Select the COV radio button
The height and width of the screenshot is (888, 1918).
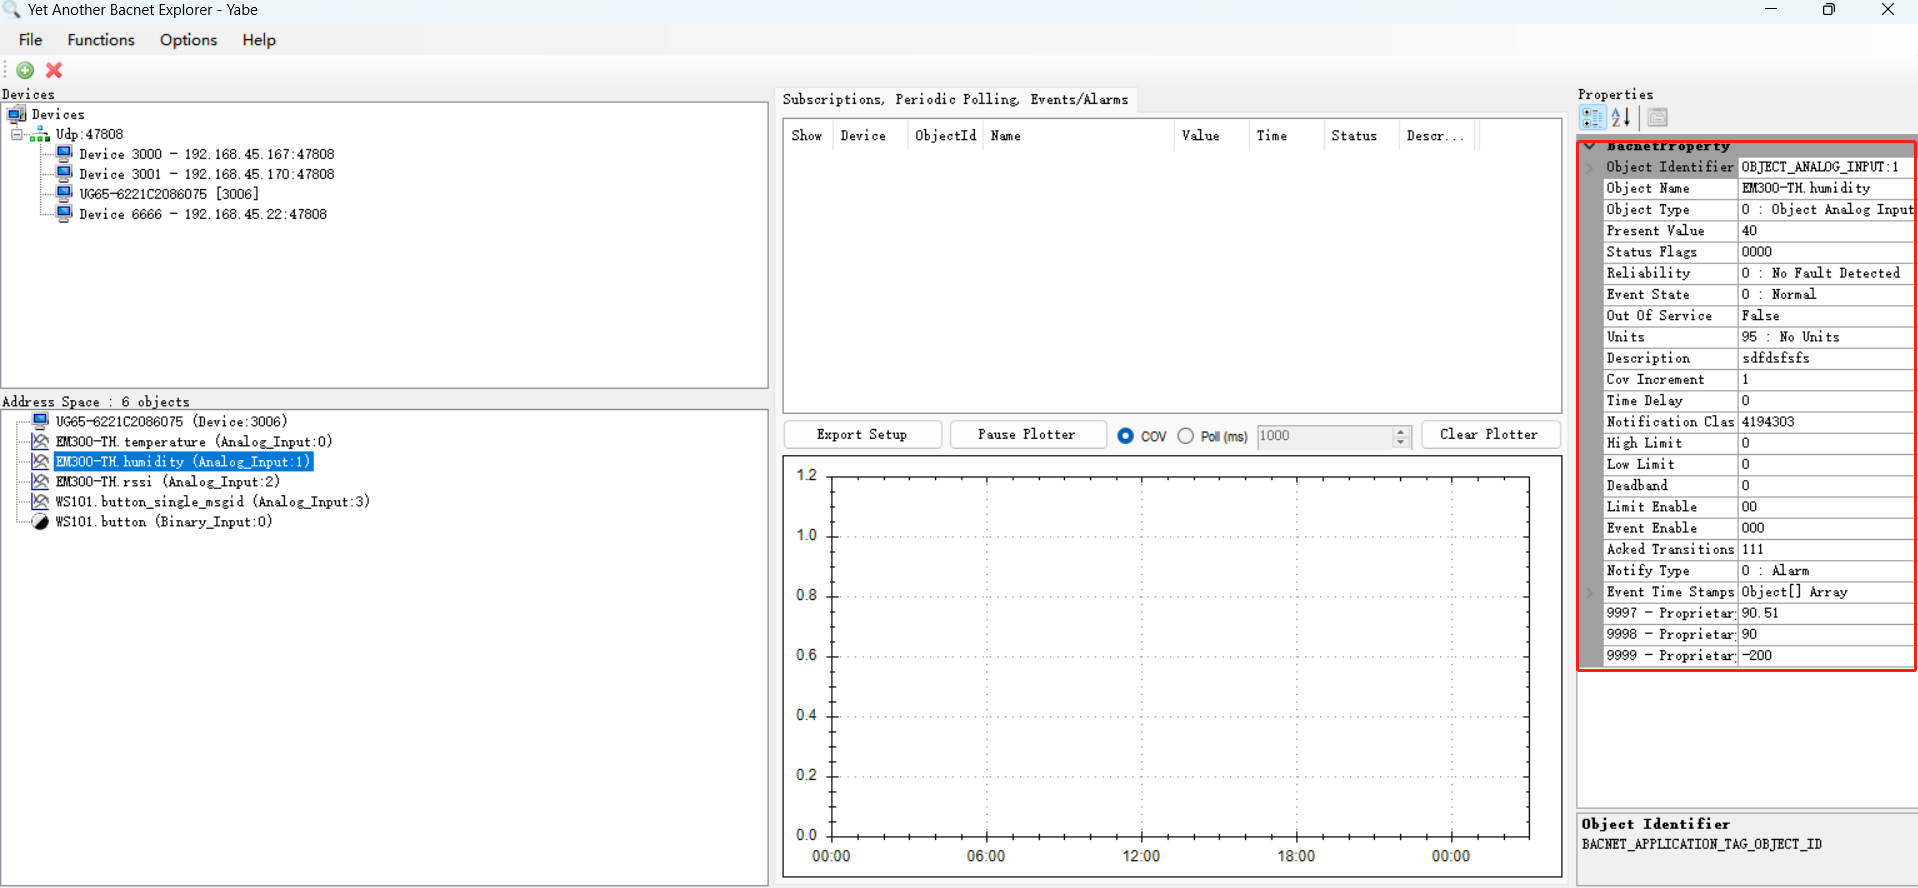pyautogui.click(x=1125, y=436)
